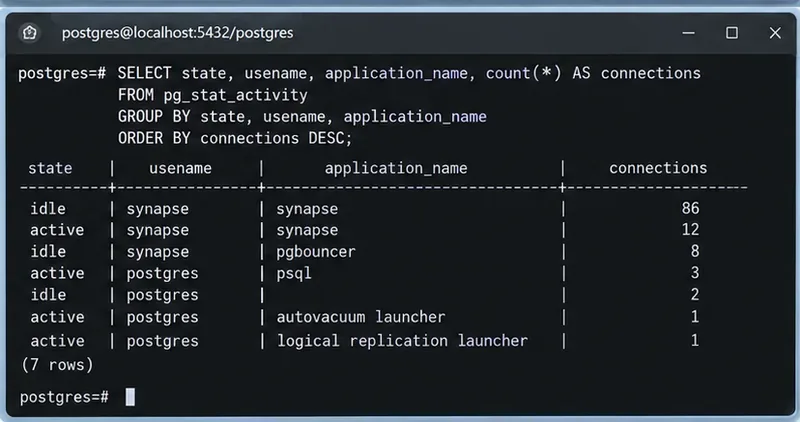Click the usename postgres in the psql row

point(162,274)
